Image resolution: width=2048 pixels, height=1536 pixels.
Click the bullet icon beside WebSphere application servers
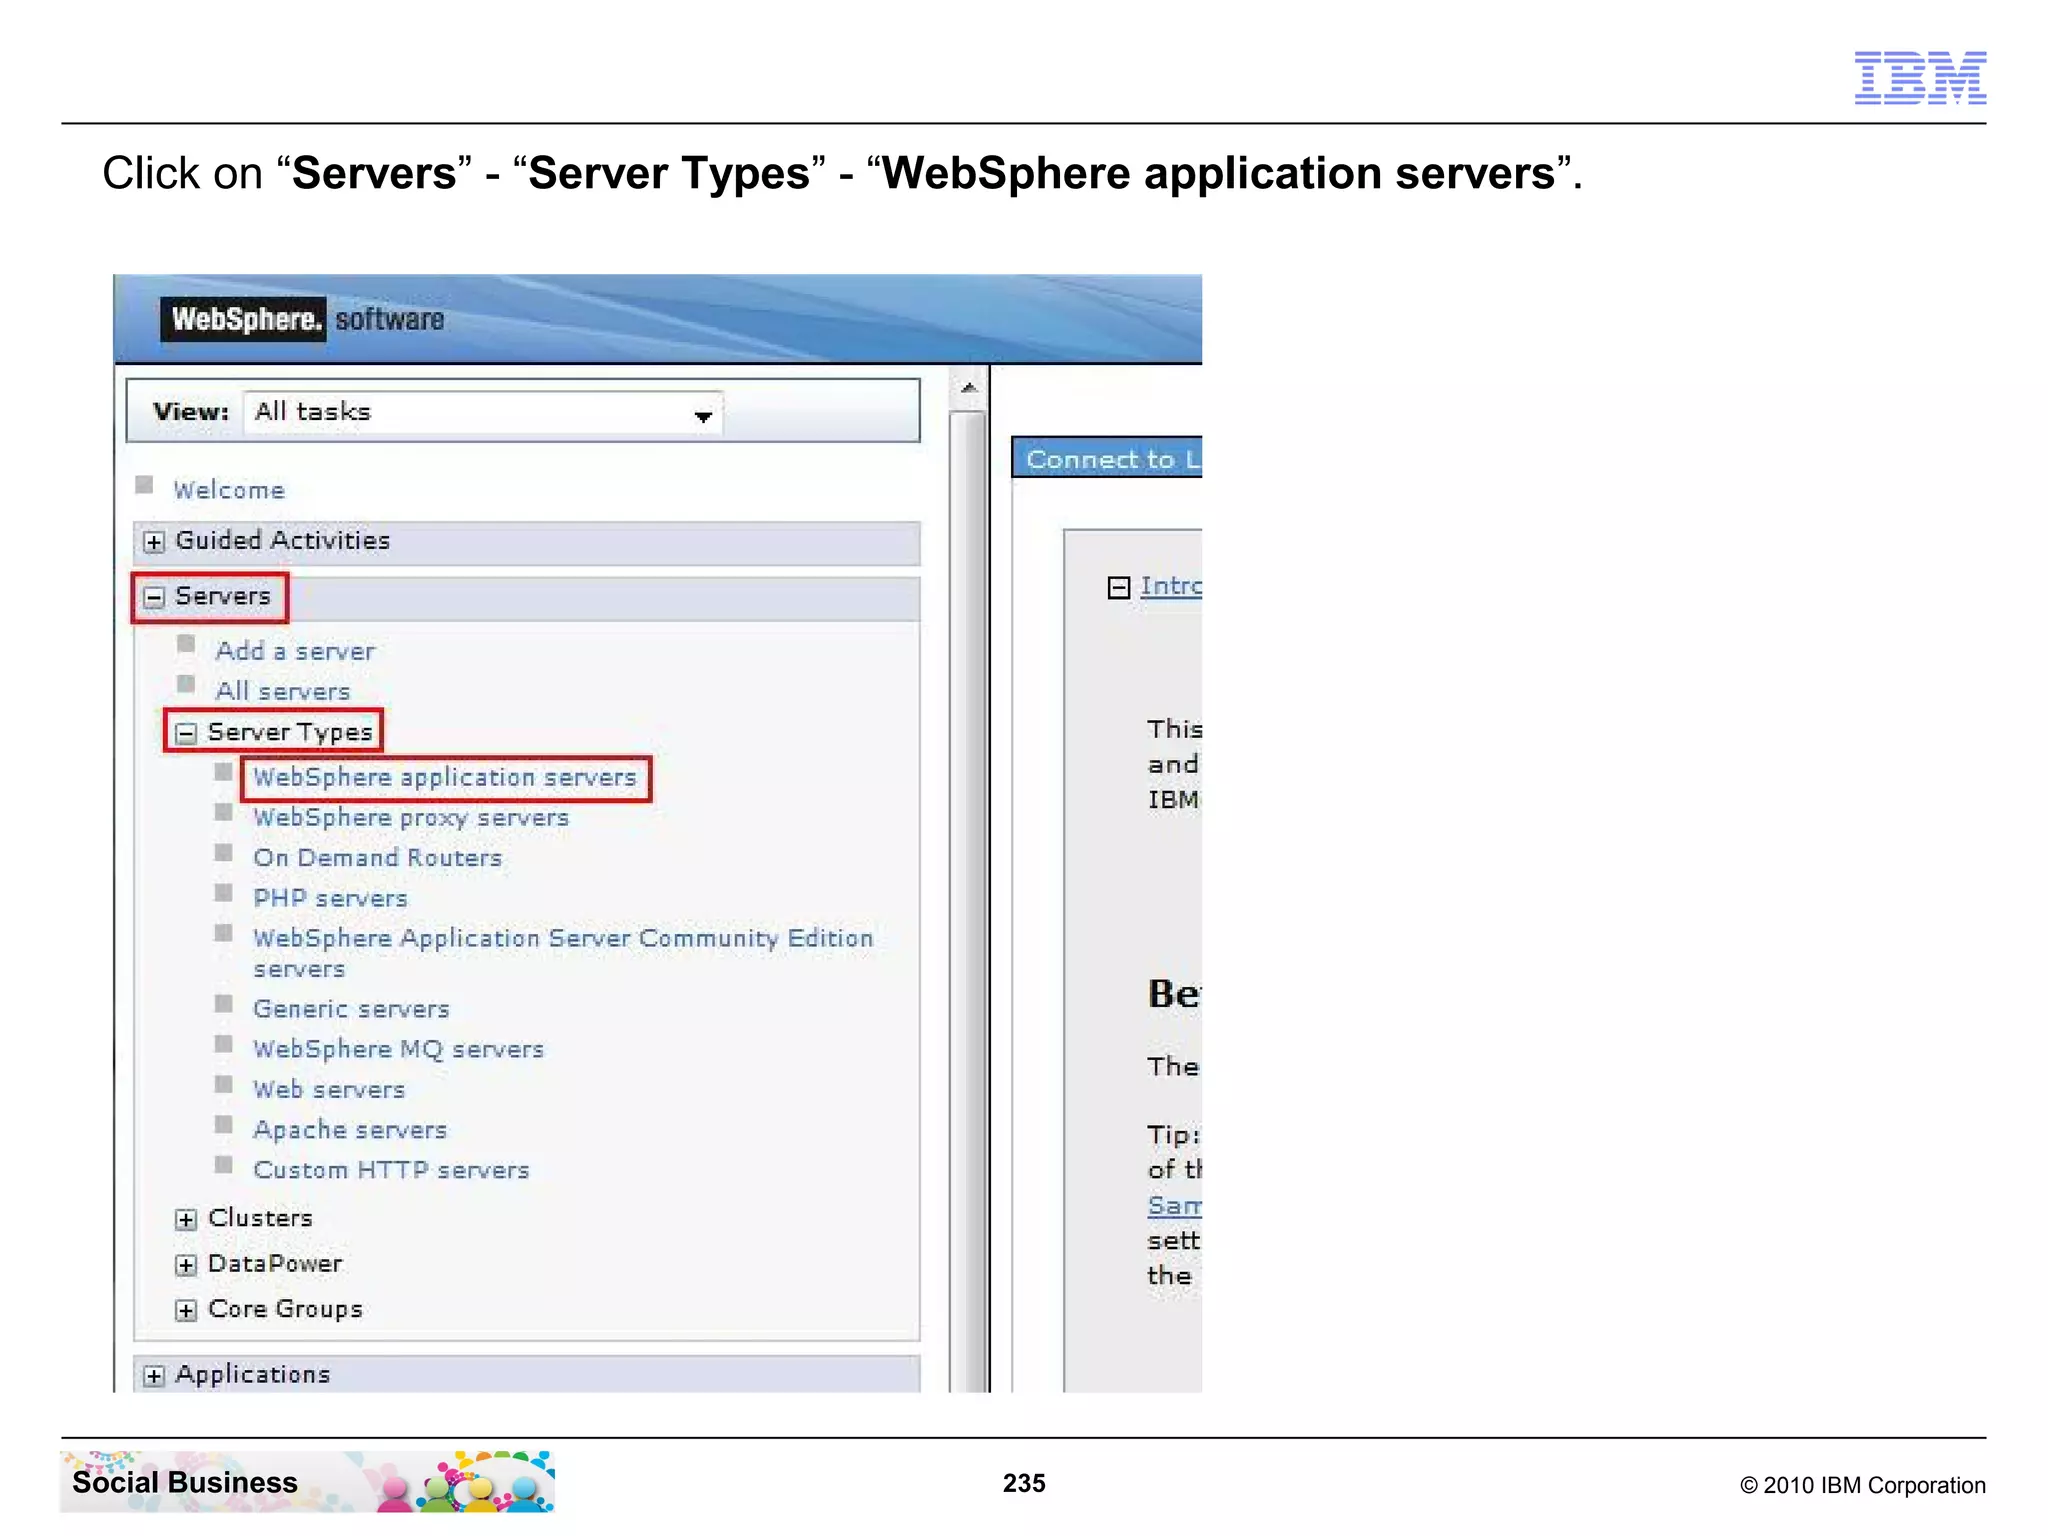223,772
